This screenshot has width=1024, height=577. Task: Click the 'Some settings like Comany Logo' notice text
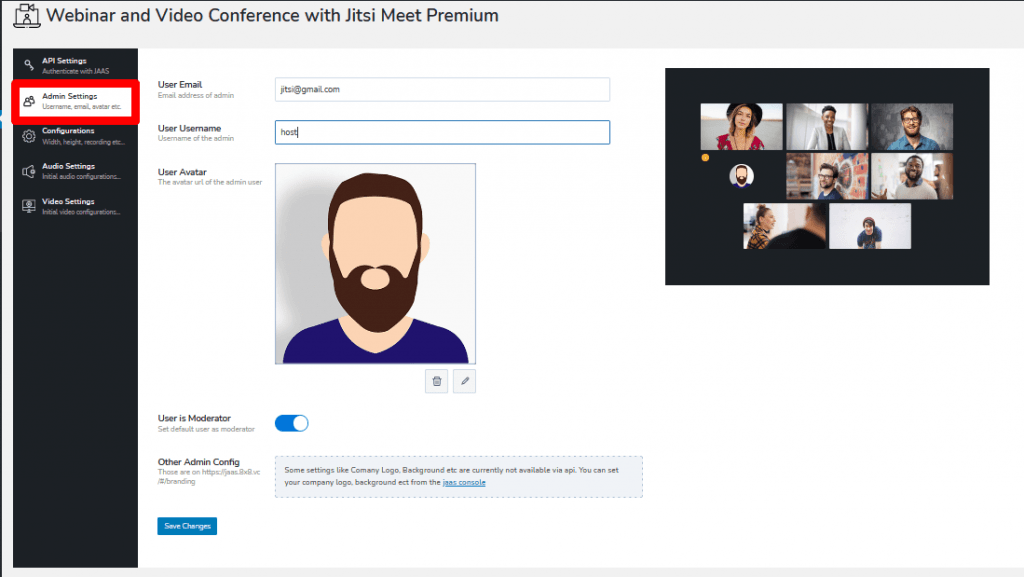coord(451,476)
